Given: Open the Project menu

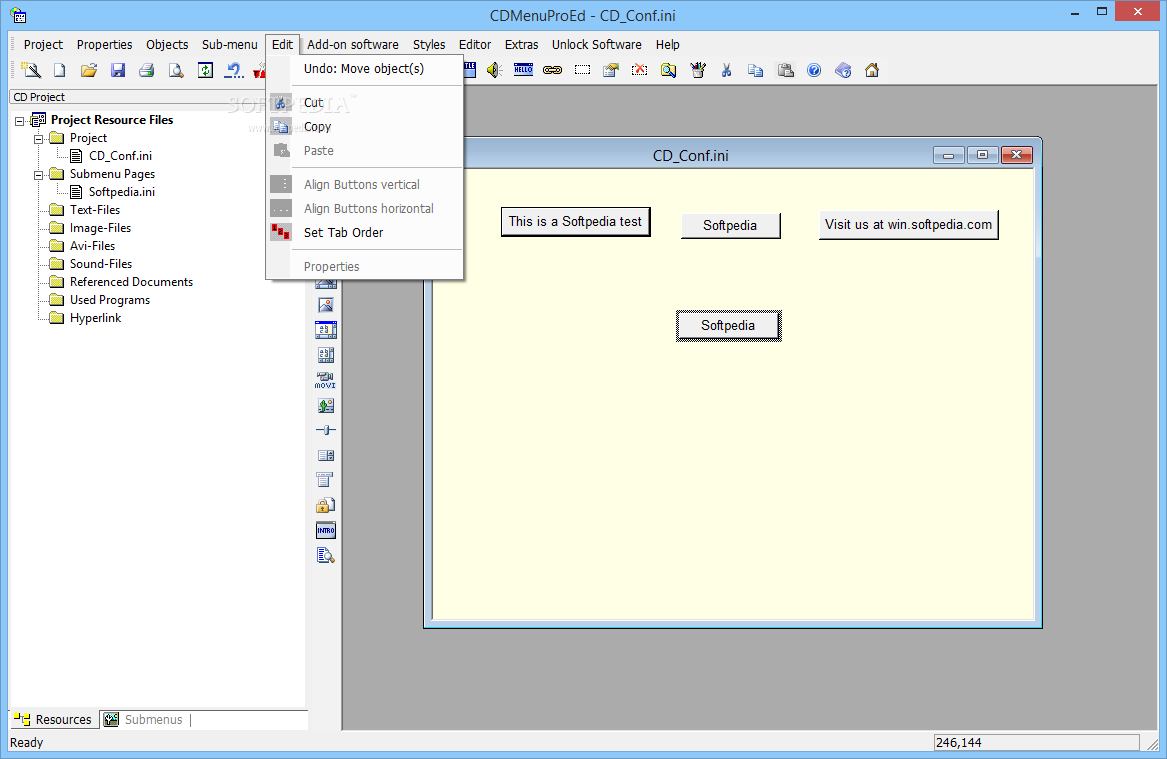Looking at the screenshot, I should tap(43, 45).
